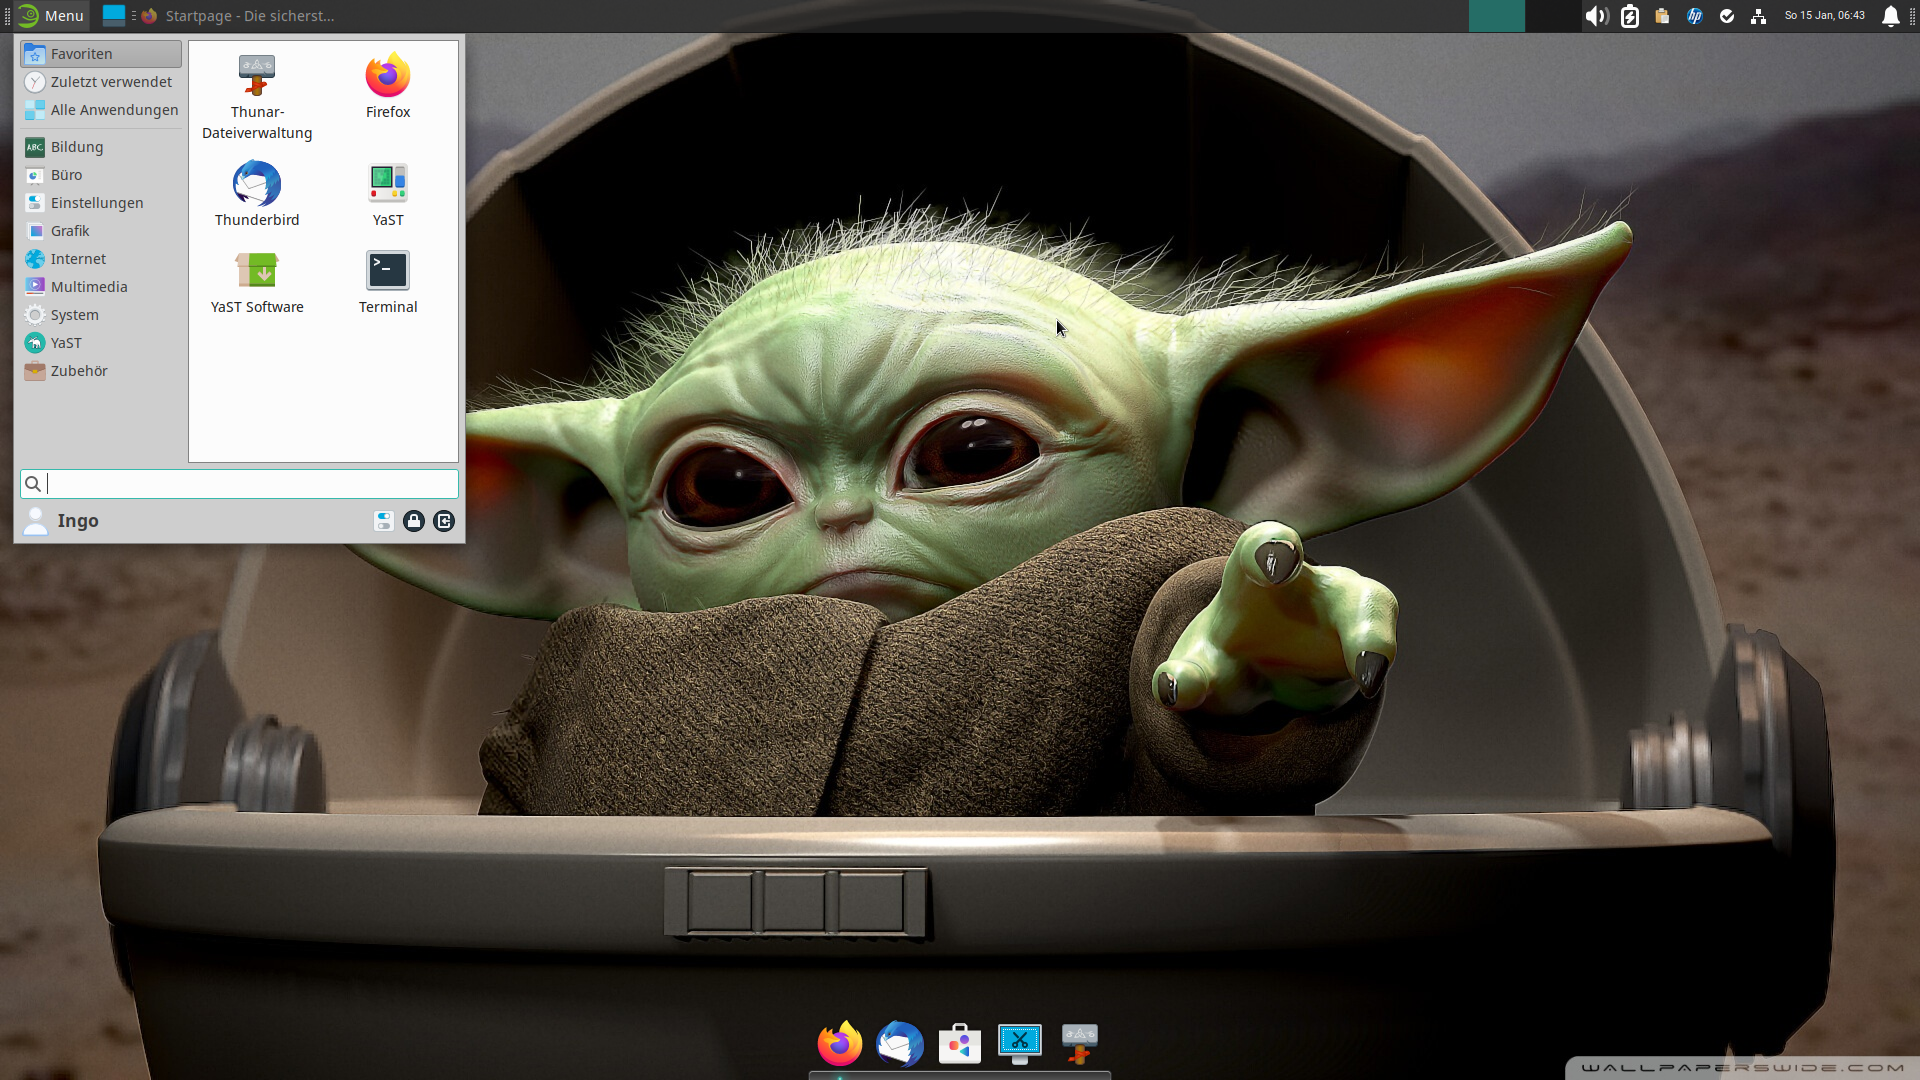Open the clipboard manager tray icon
This screenshot has height=1080, width=1920.
pyautogui.click(x=1661, y=16)
